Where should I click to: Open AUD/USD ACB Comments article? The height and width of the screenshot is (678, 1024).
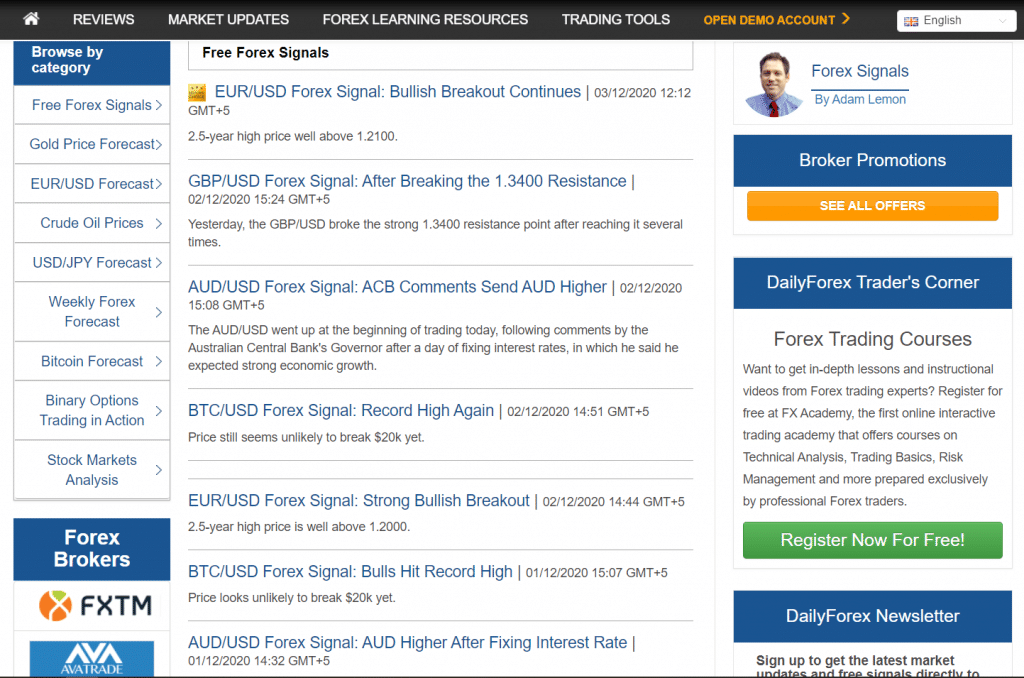397,287
